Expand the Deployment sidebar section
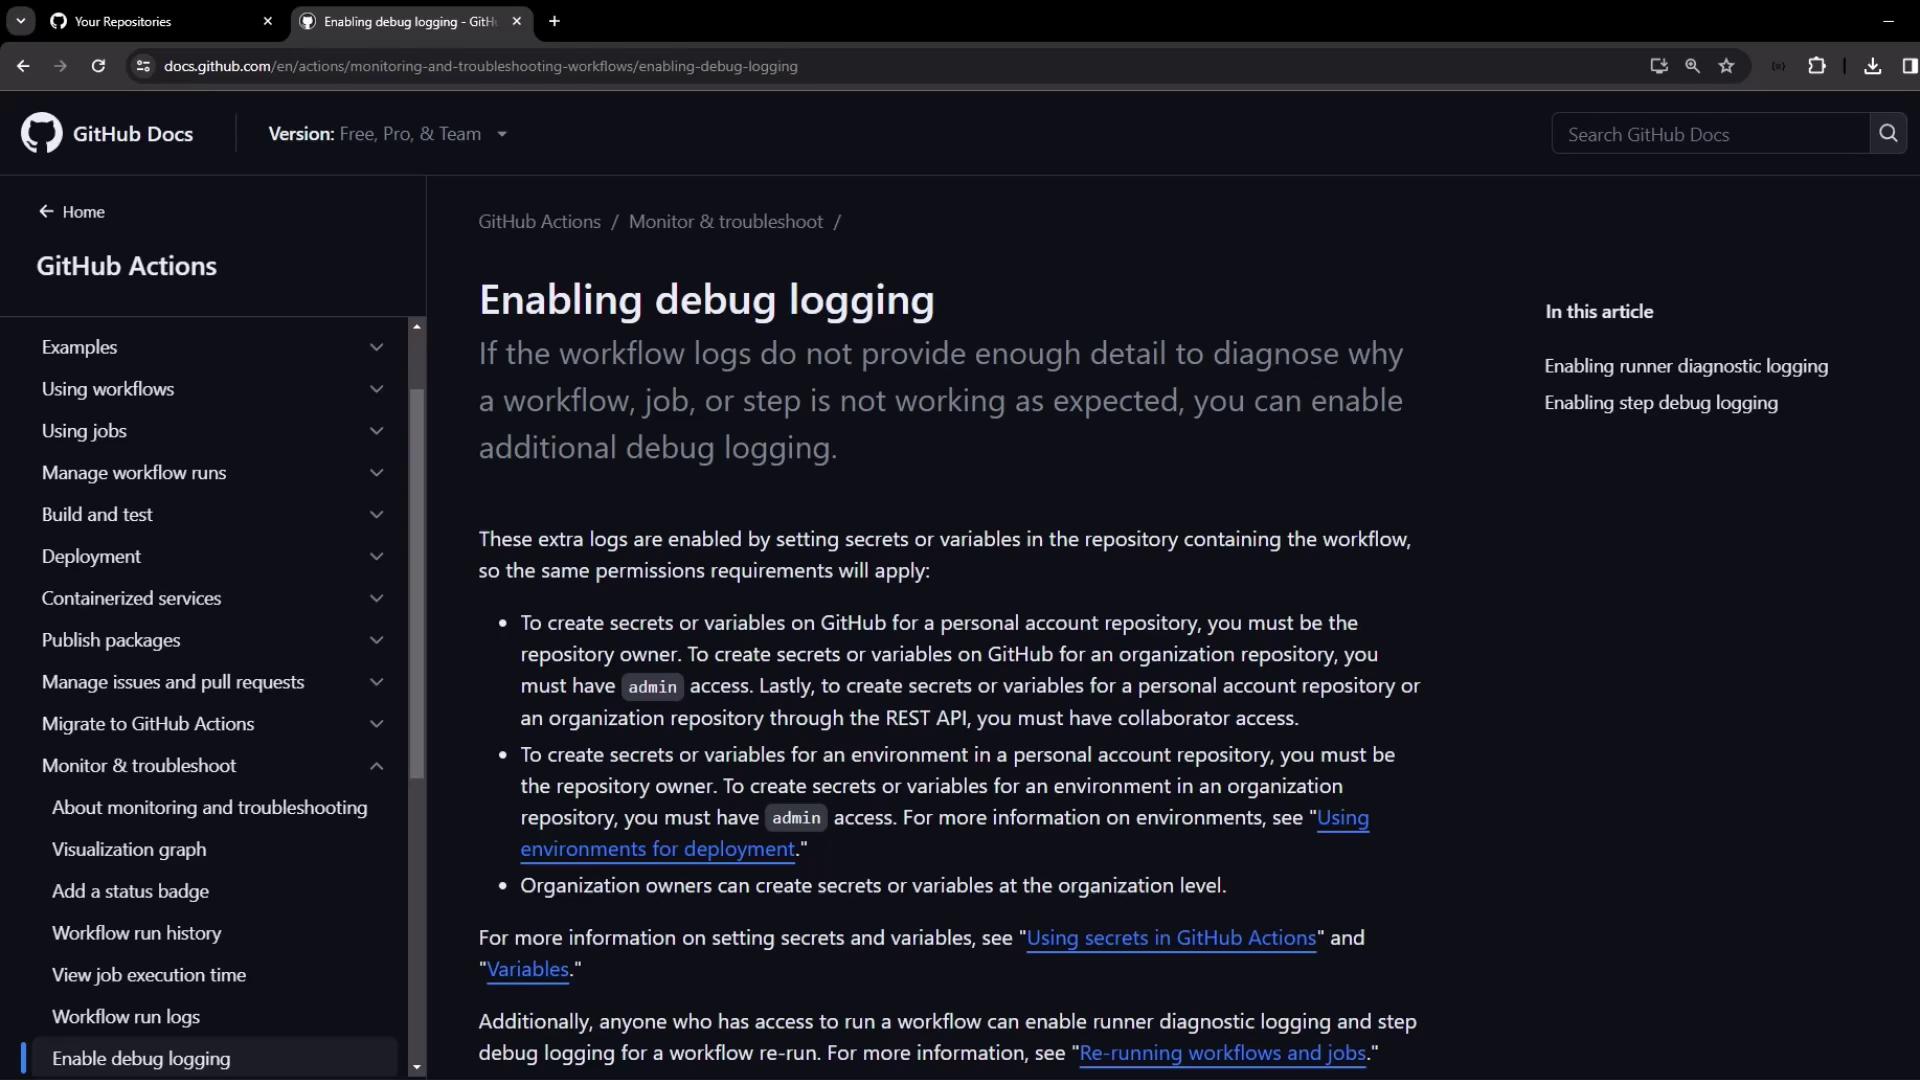 point(376,556)
